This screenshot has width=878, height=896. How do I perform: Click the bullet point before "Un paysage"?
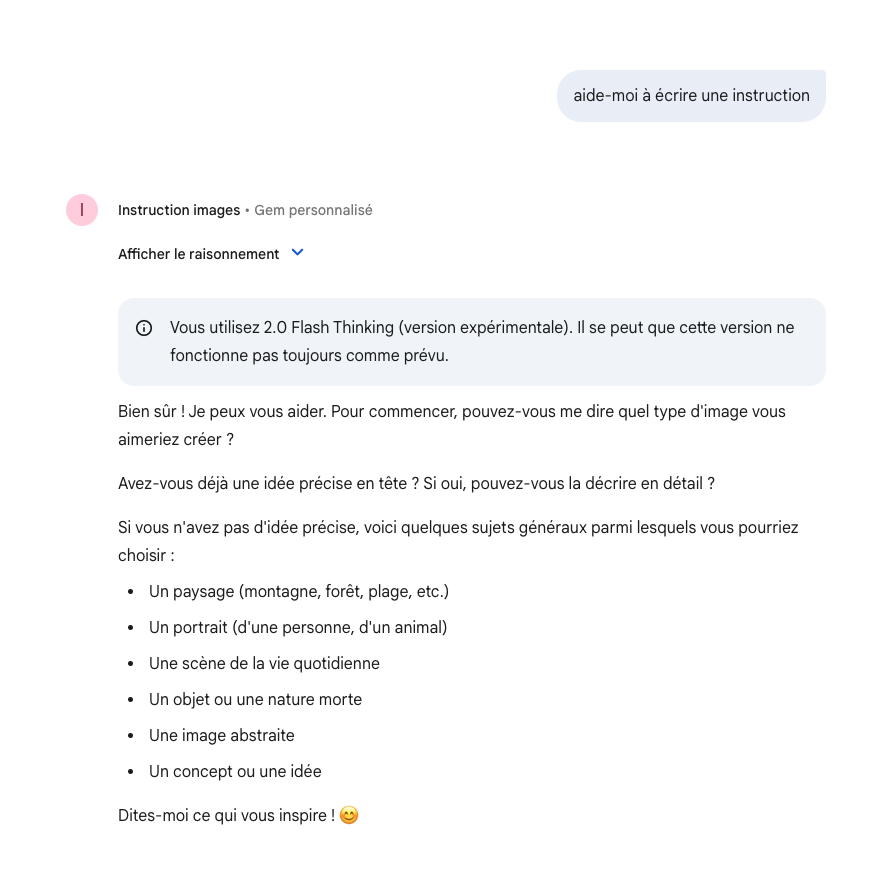click(x=131, y=592)
